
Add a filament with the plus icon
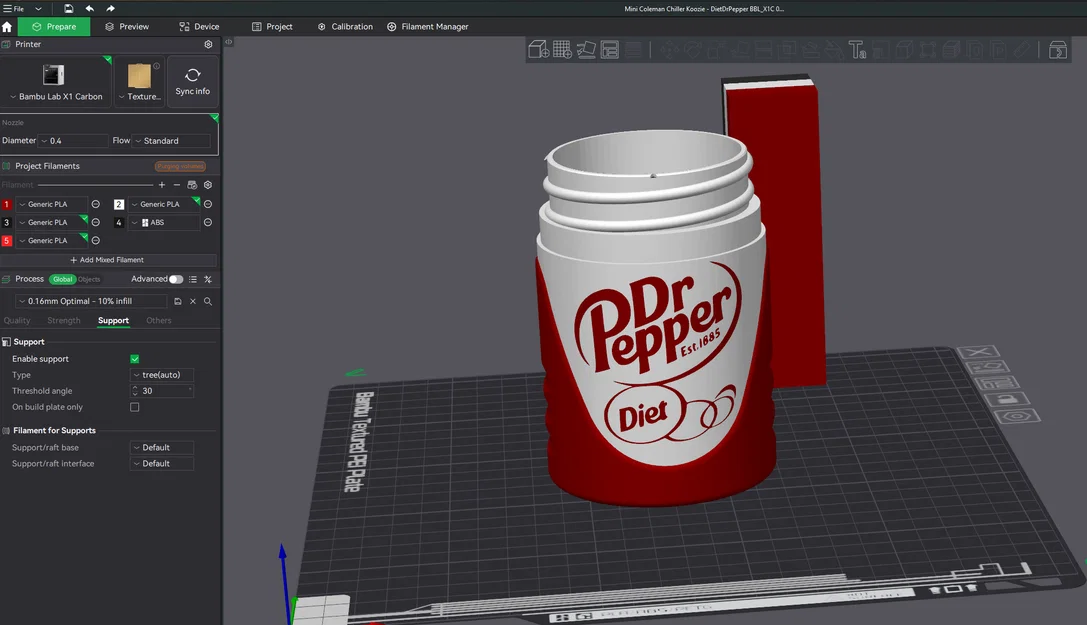click(162, 185)
